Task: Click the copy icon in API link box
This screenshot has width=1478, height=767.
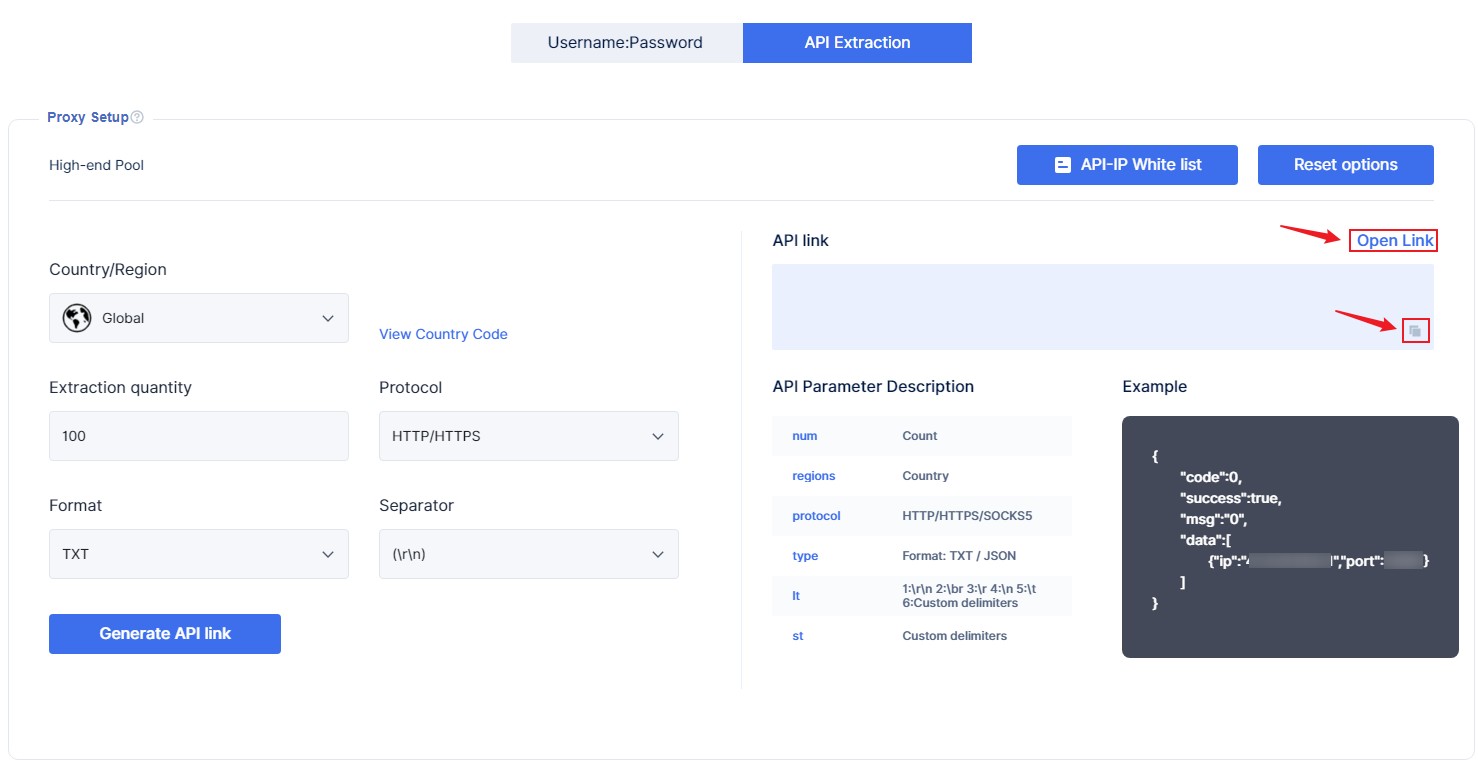Action: [1415, 331]
